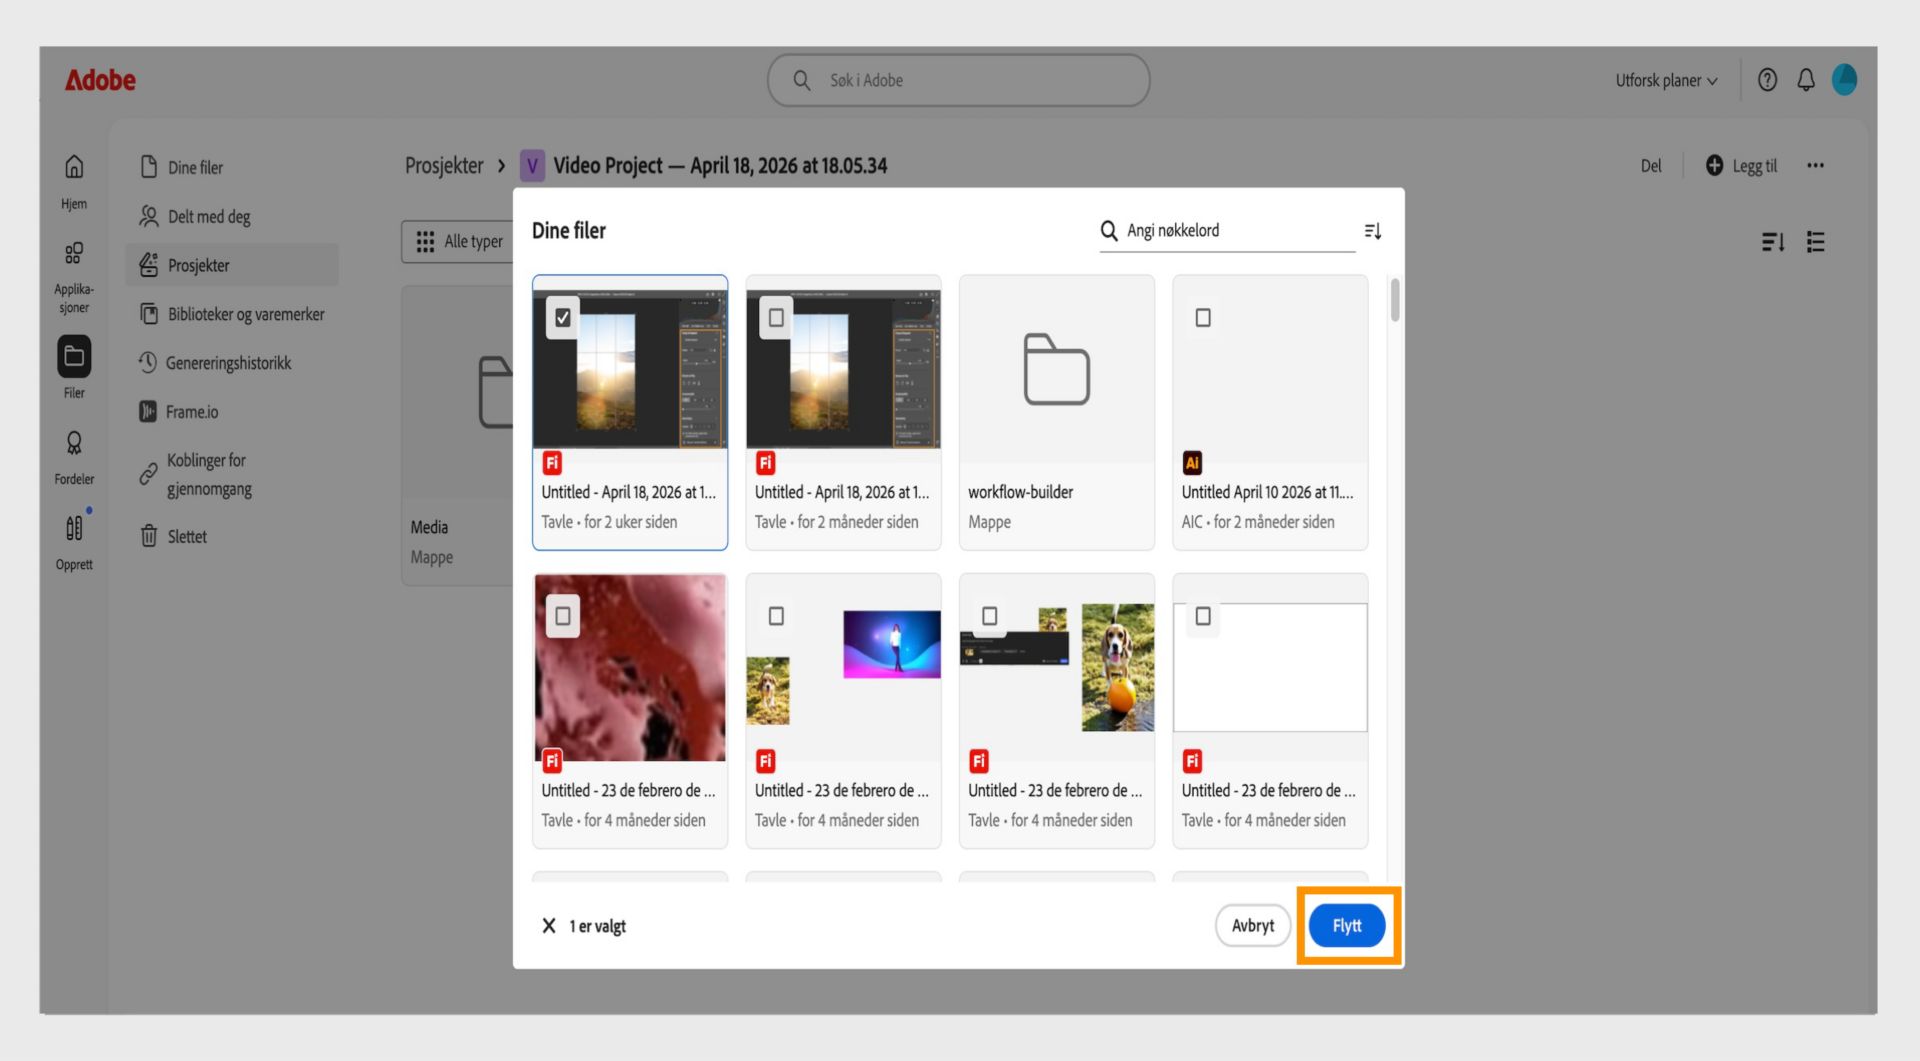Select the beagle with ball thumbnail

(x=1118, y=667)
